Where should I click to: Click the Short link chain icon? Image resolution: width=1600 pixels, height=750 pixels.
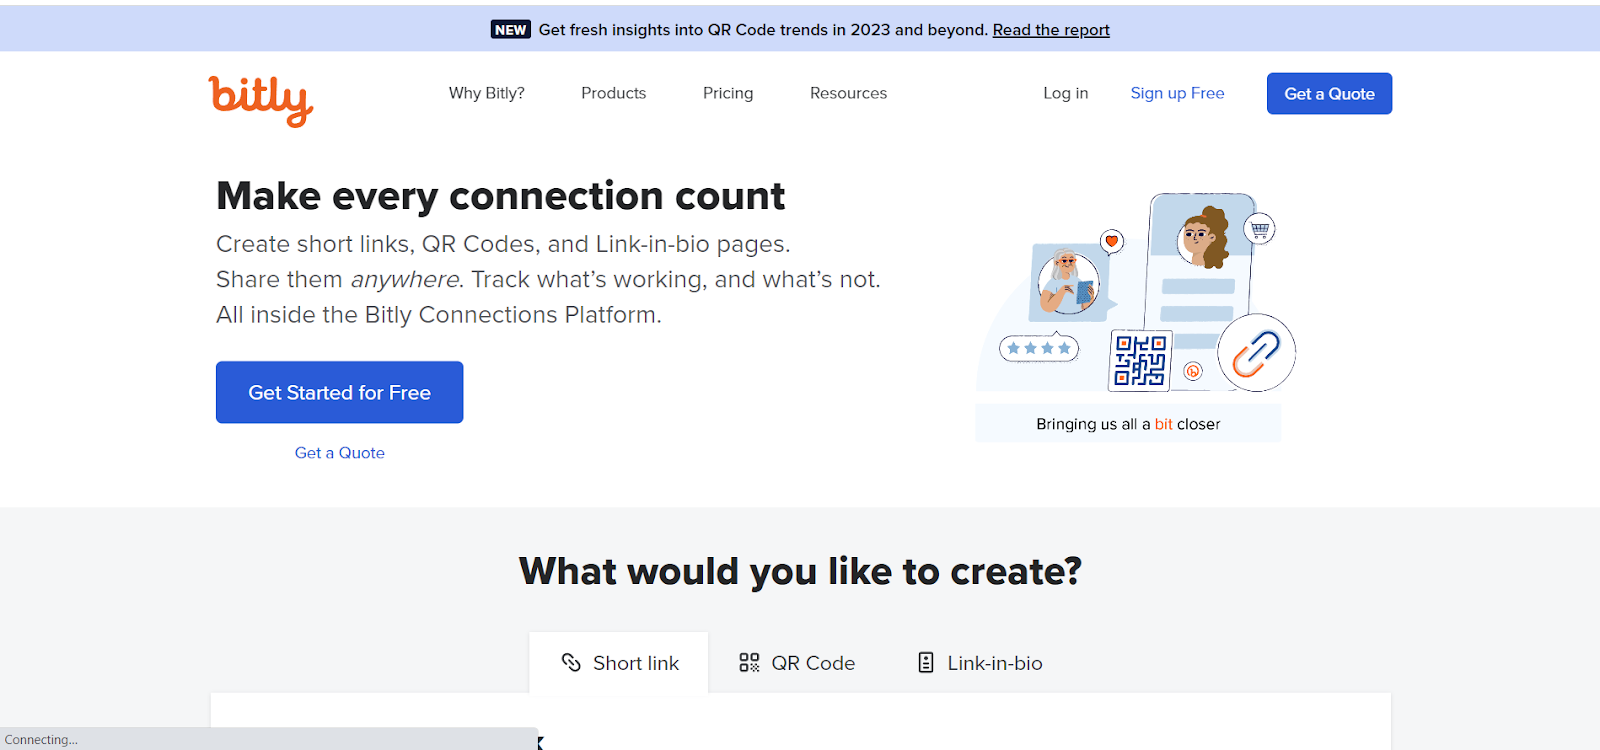pos(571,662)
